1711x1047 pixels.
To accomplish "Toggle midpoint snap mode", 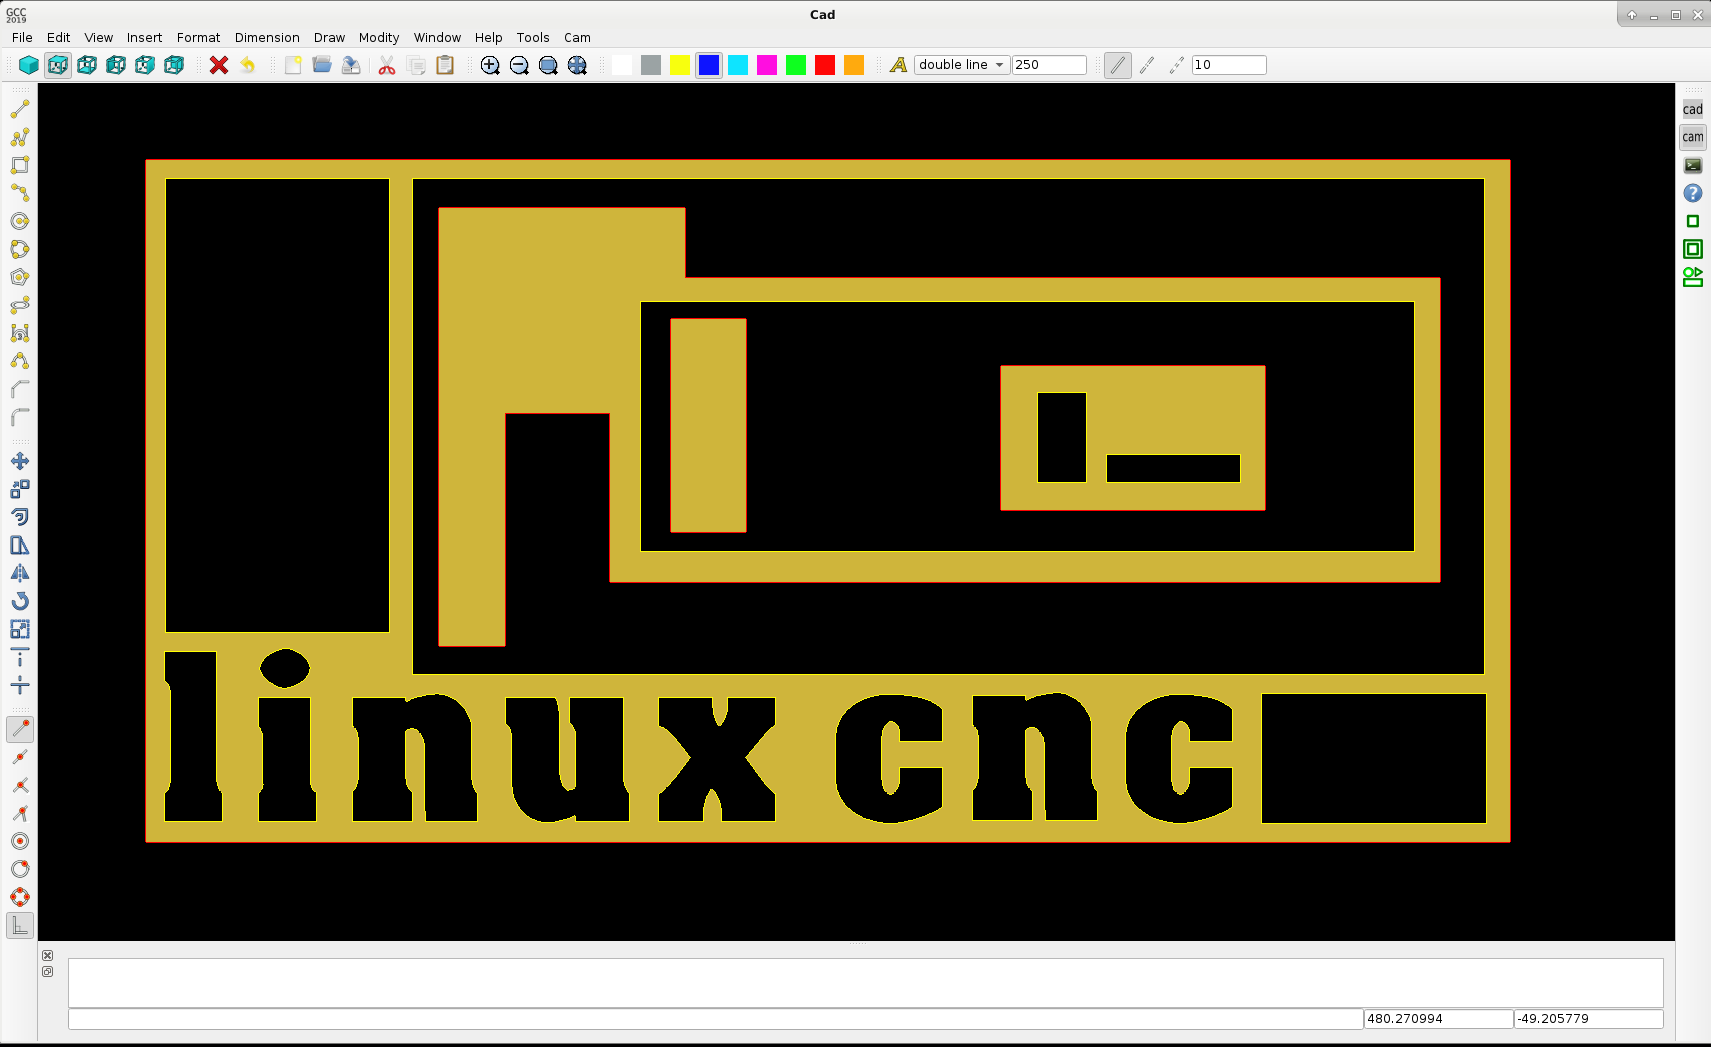I will pyautogui.click(x=20, y=757).
